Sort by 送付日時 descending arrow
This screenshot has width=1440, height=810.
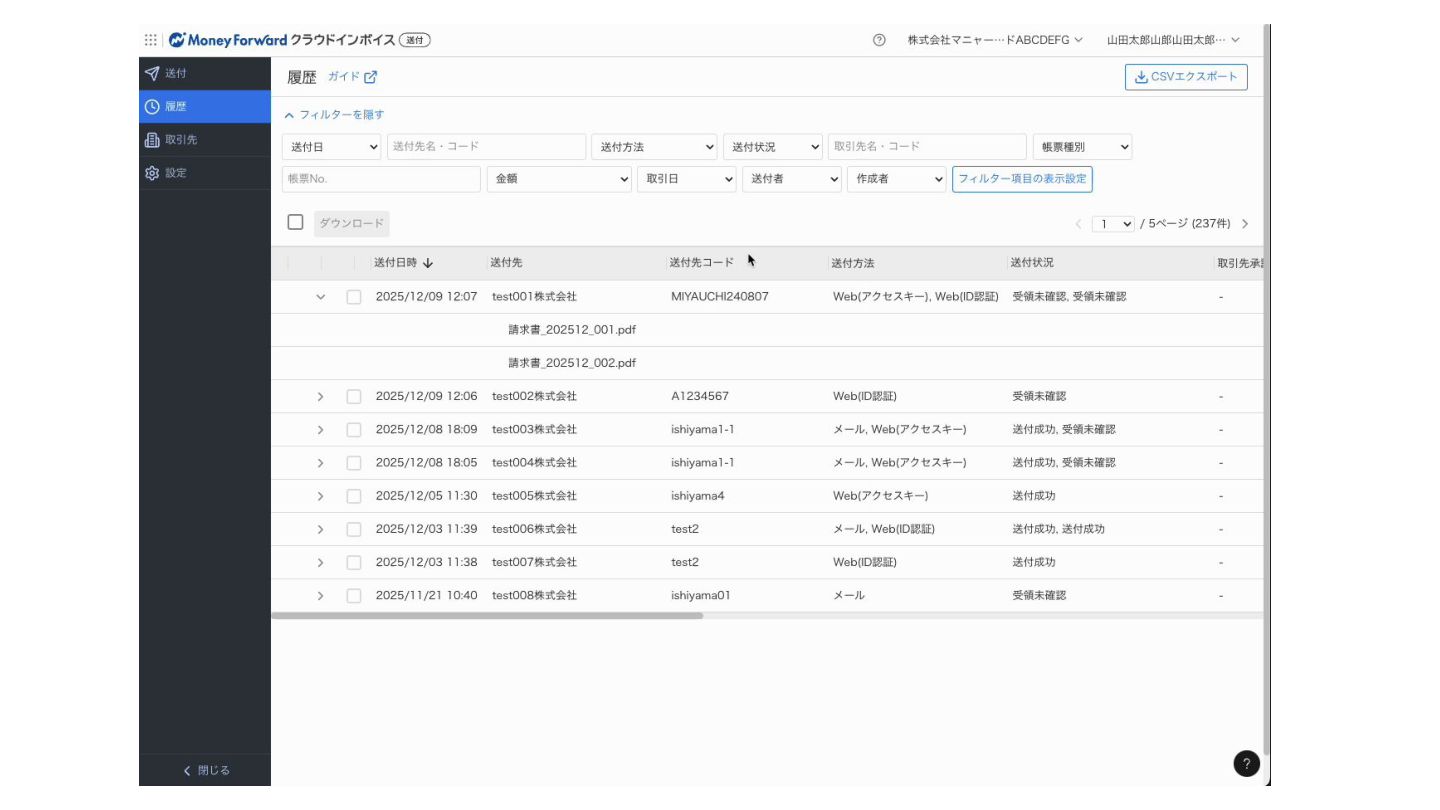(428, 263)
